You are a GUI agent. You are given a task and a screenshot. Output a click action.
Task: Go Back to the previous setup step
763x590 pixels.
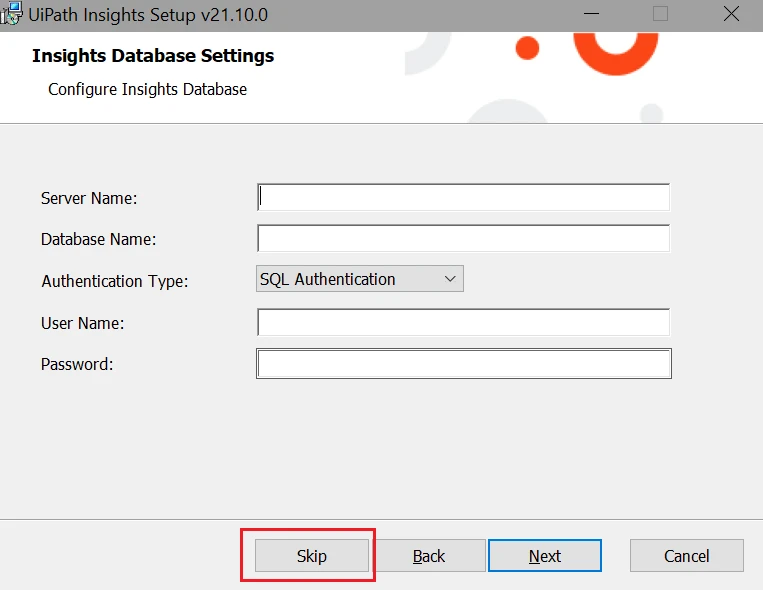tap(429, 555)
